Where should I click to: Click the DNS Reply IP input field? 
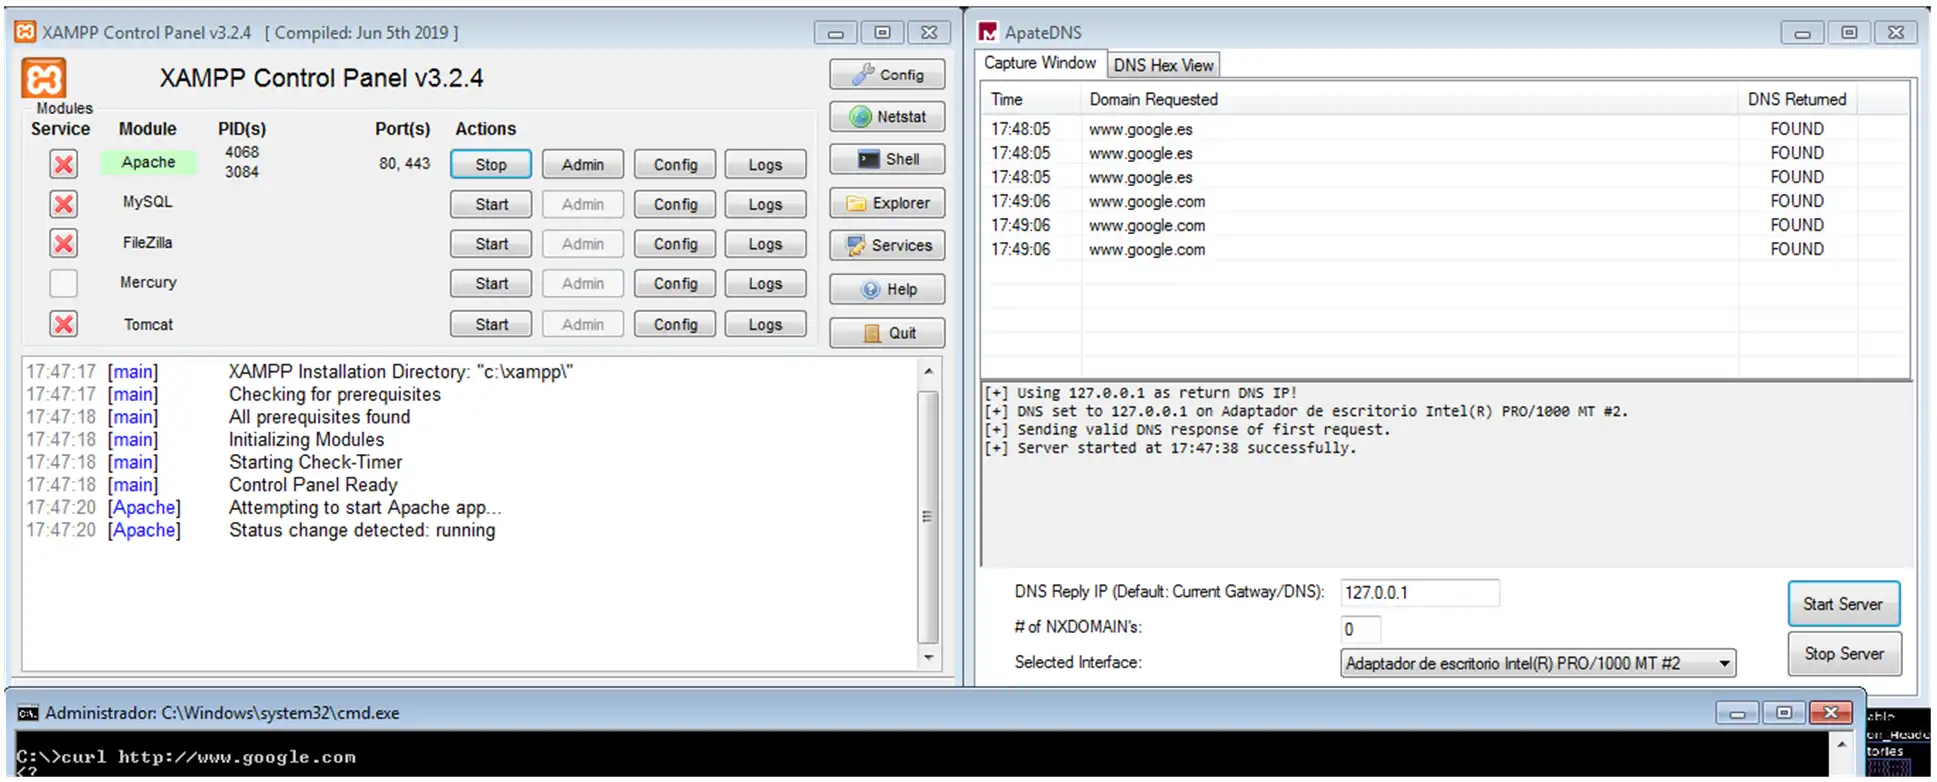[x=1419, y=593]
